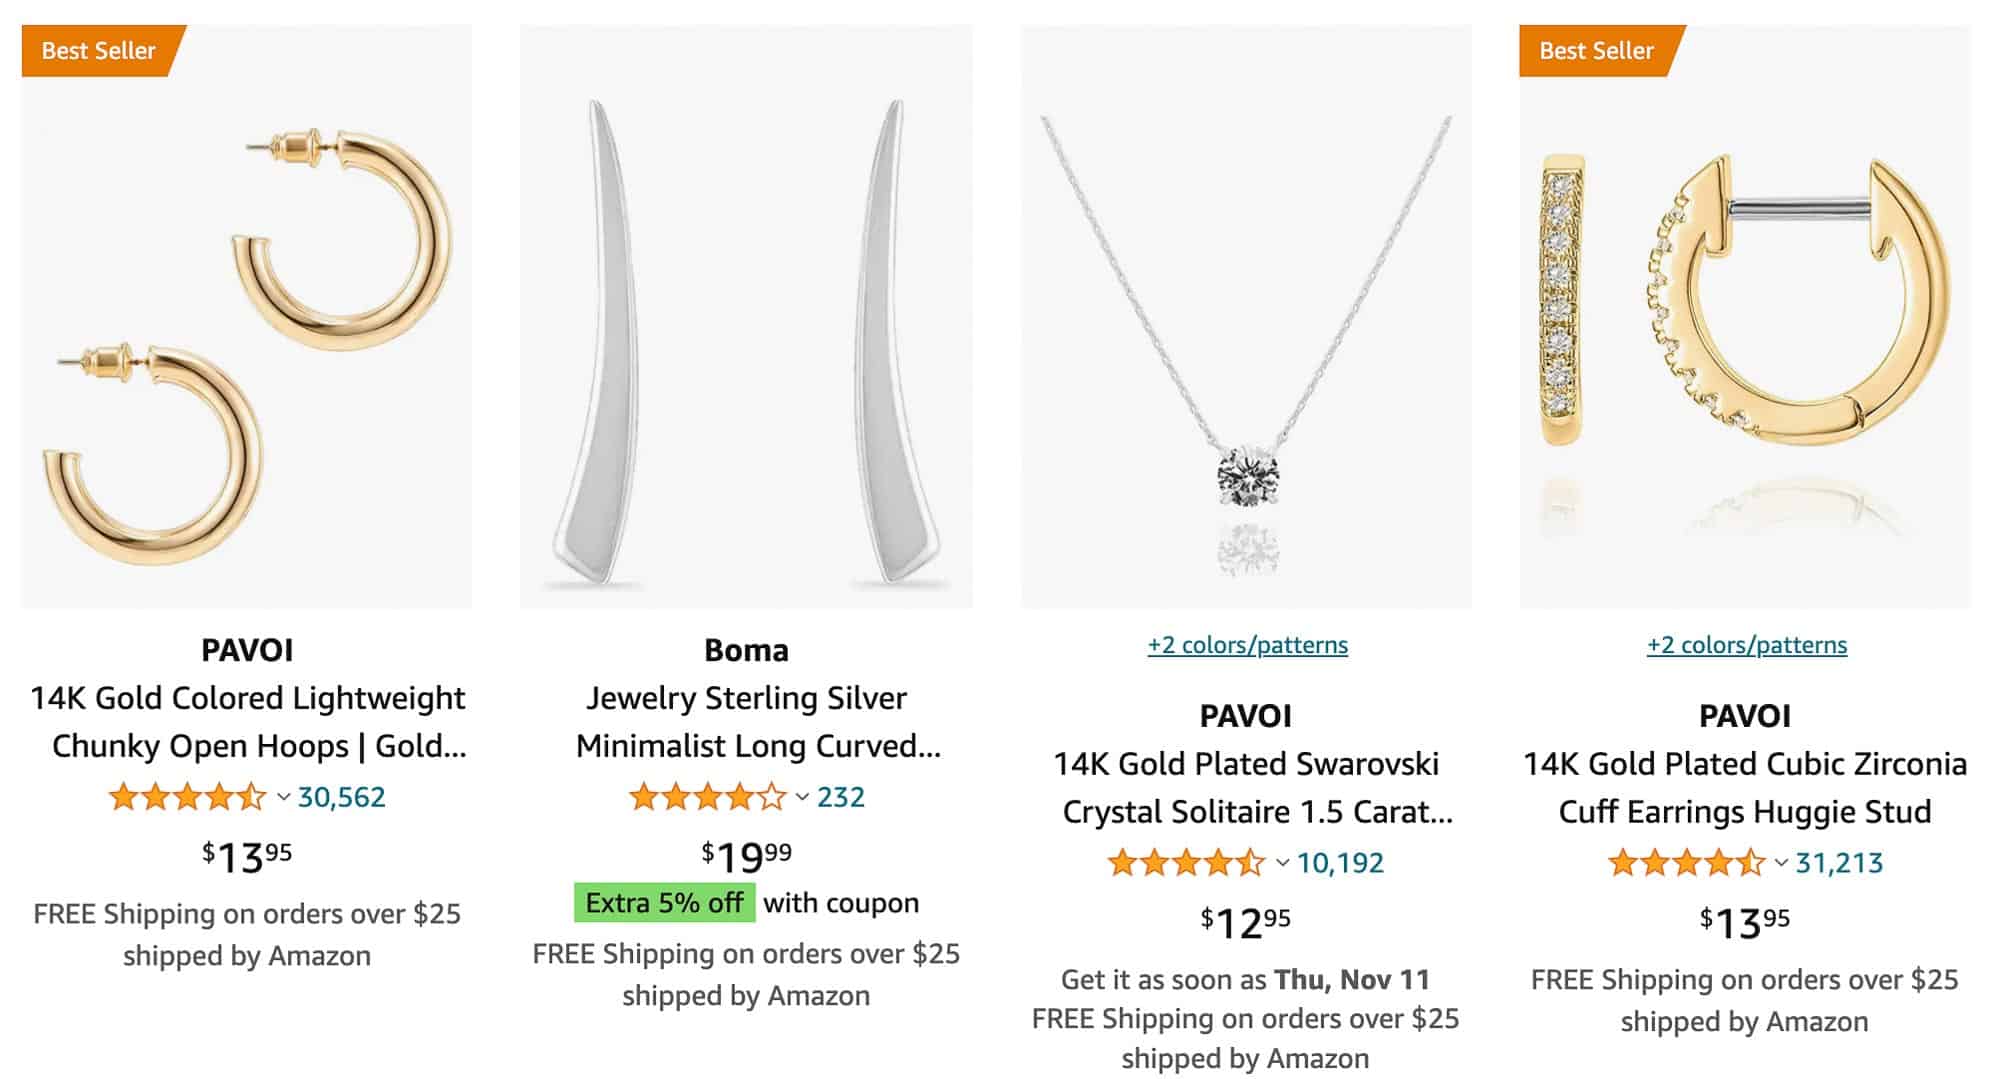
Task: Expand rating dropdown arrow beside 10,192
Action: (x=1282, y=863)
